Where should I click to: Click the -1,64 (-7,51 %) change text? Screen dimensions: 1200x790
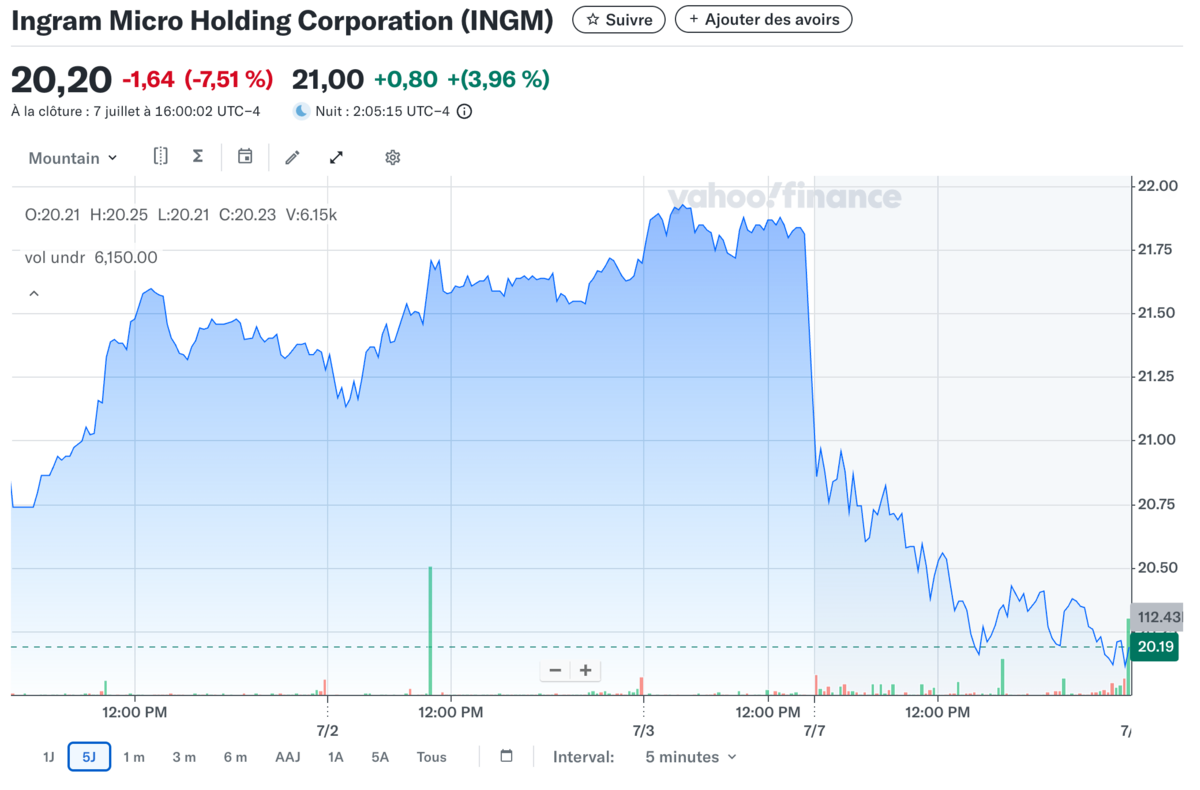click(x=197, y=78)
